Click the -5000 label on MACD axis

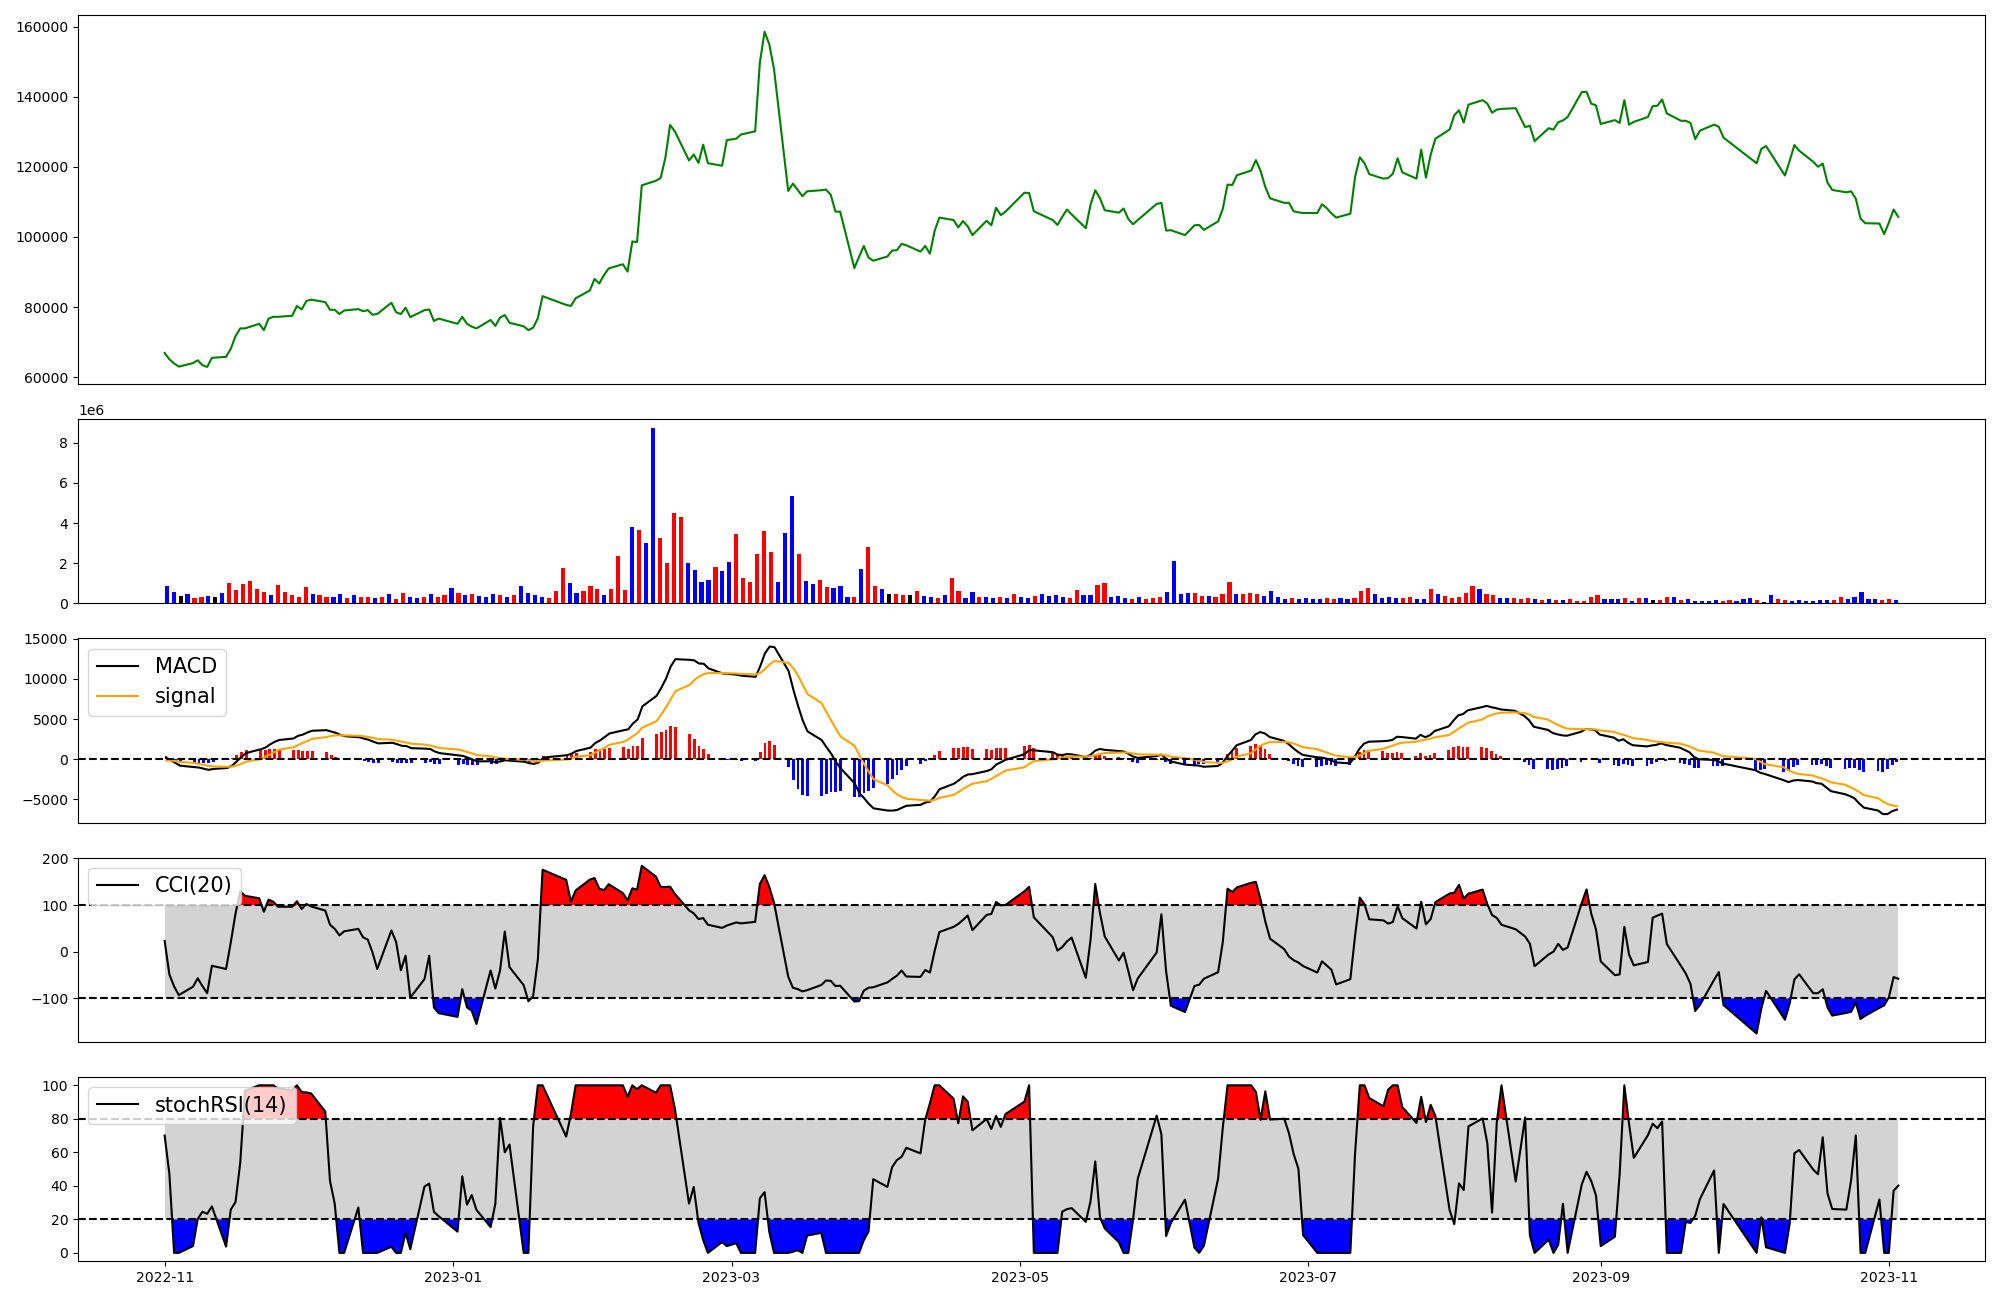click(x=47, y=800)
